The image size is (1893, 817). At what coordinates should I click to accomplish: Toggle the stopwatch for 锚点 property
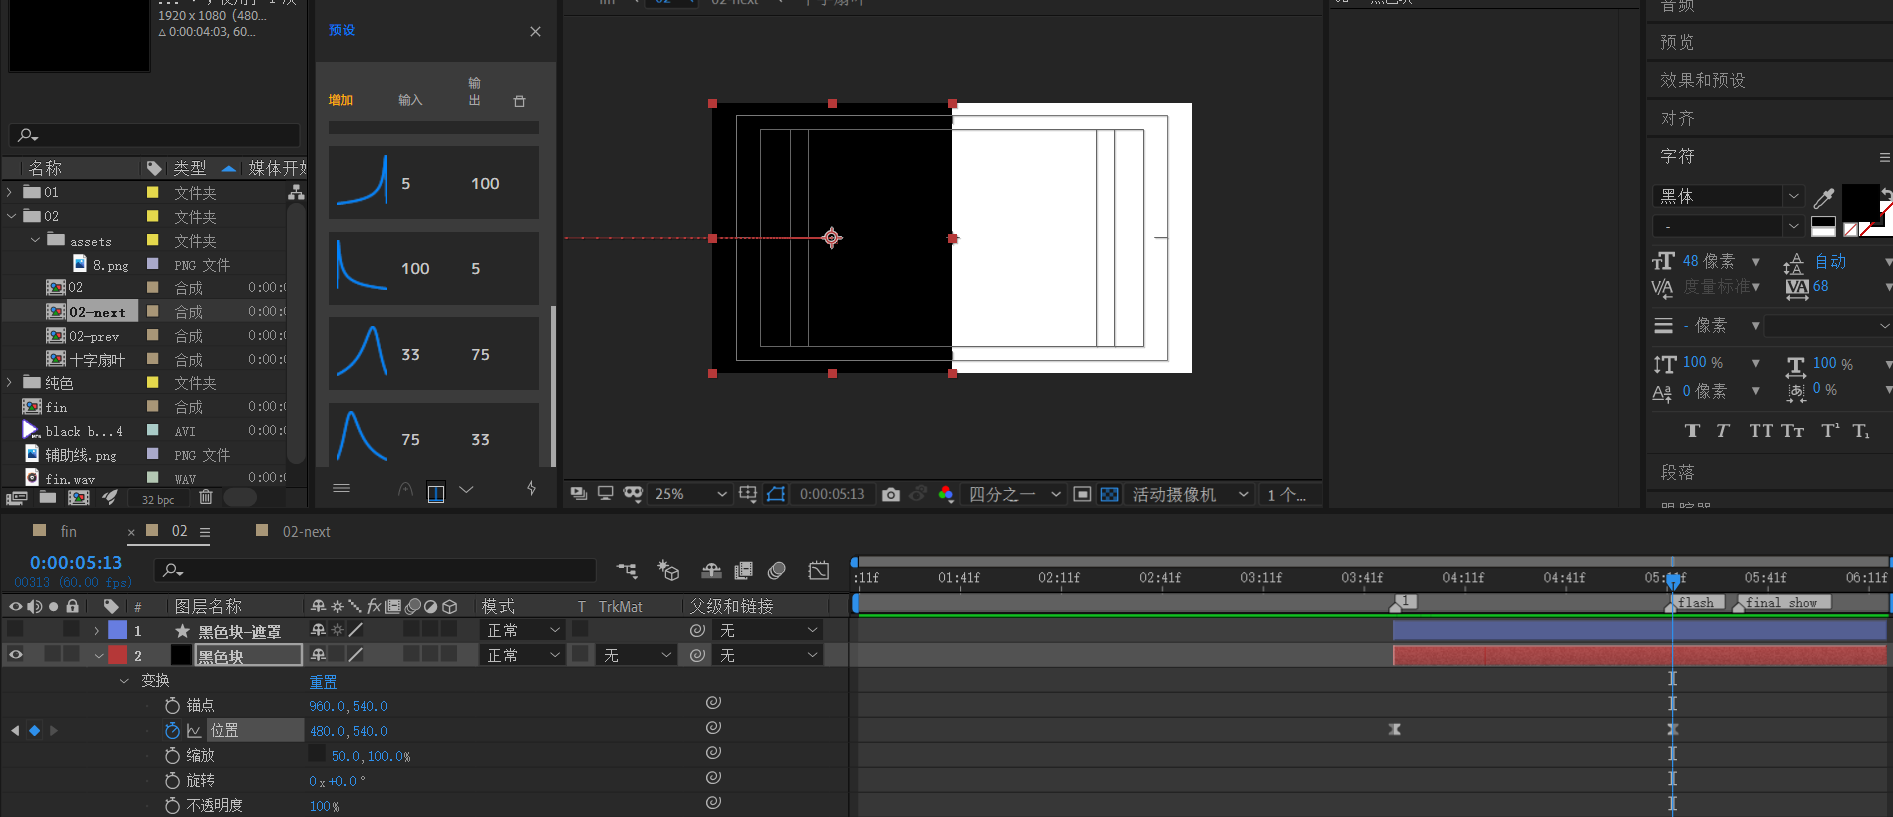click(172, 705)
